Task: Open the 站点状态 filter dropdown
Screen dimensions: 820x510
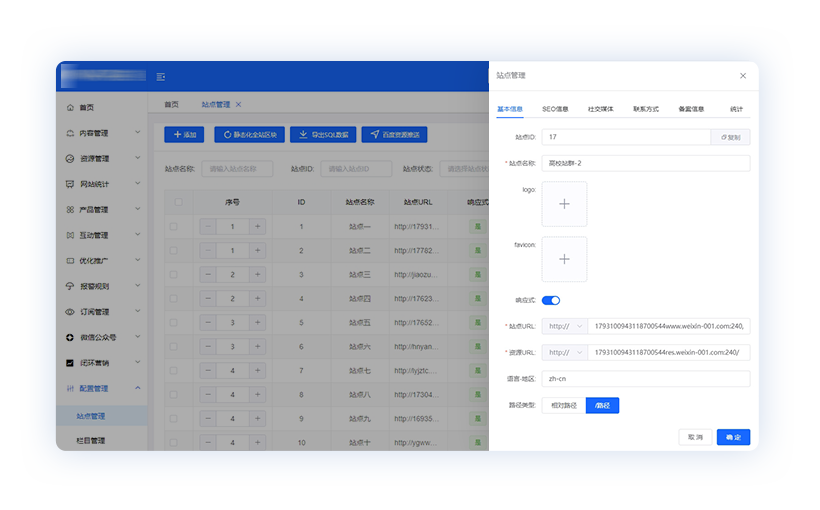Action: [x=464, y=169]
